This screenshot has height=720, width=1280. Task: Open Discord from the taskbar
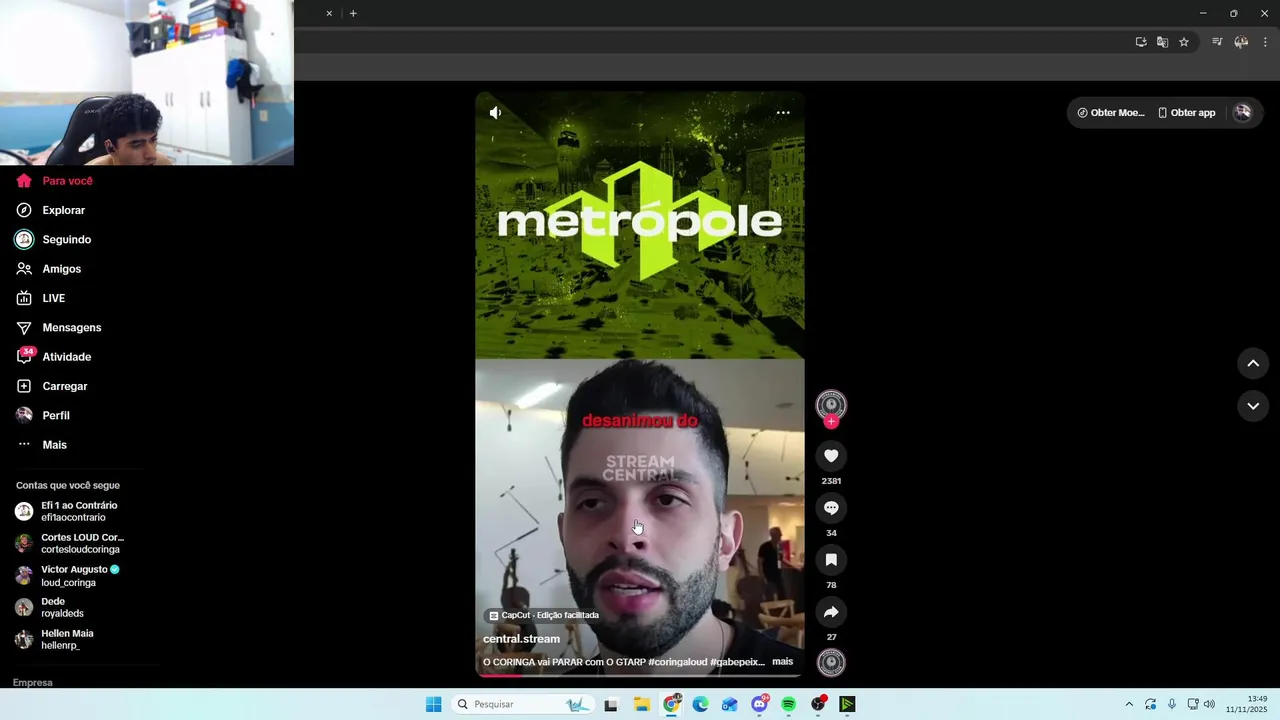pyautogui.click(x=760, y=704)
